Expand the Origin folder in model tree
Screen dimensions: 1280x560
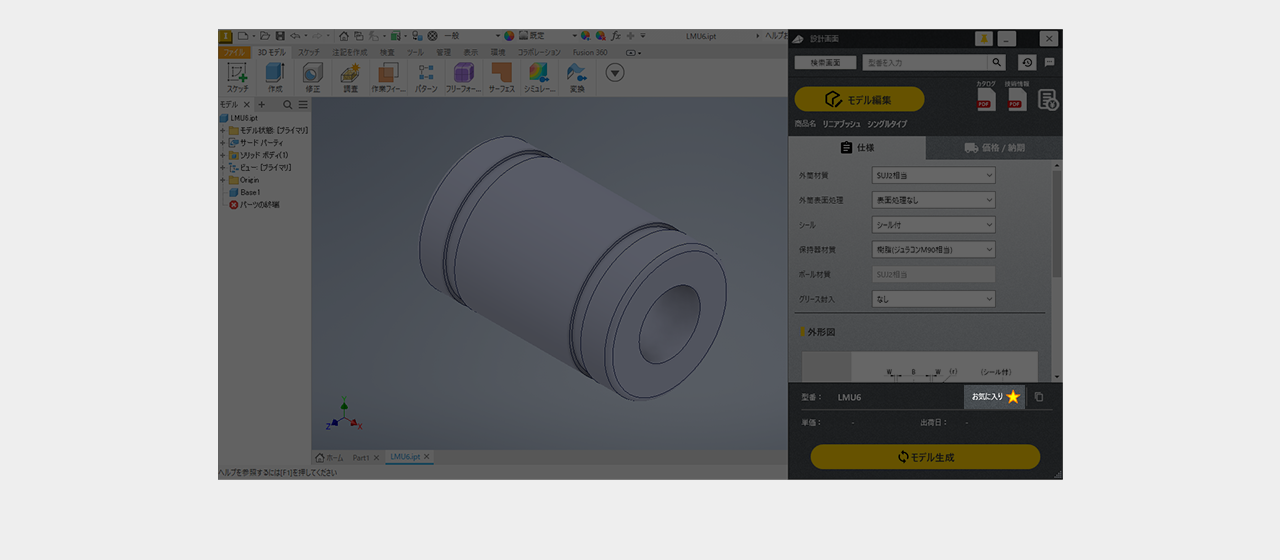pos(223,180)
